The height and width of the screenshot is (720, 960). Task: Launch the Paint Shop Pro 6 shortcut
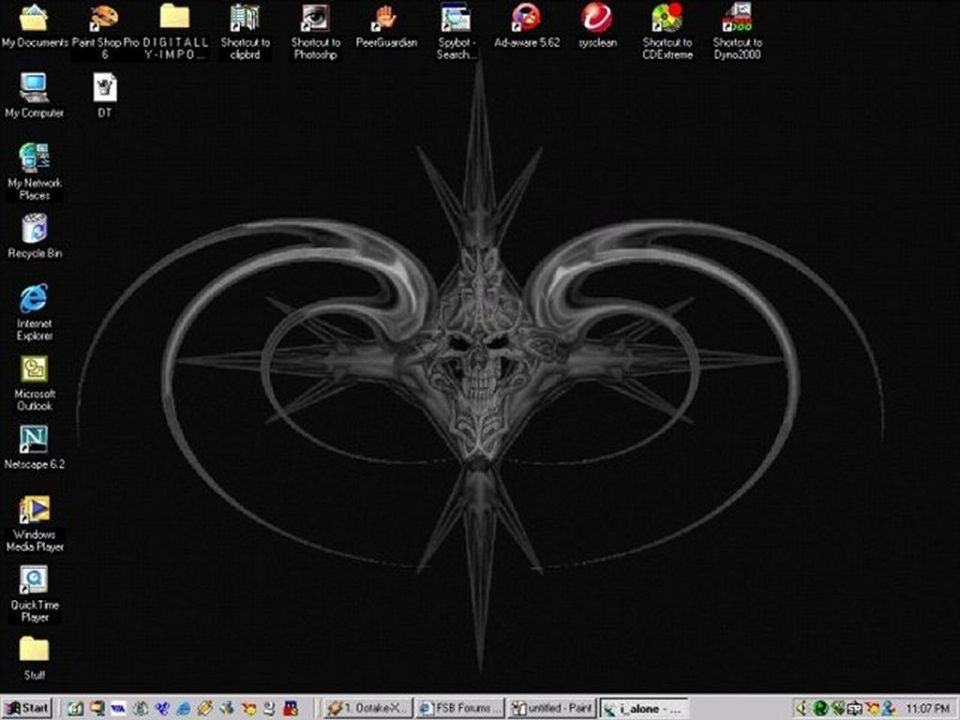pyautogui.click(x=105, y=31)
